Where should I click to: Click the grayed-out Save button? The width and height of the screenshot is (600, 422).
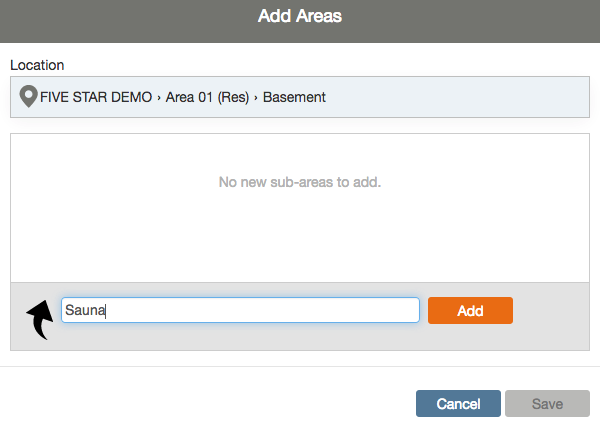point(547,404)
